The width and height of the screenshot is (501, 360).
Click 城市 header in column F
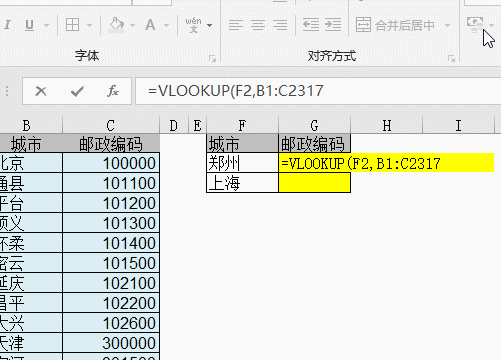coord(242,144)
